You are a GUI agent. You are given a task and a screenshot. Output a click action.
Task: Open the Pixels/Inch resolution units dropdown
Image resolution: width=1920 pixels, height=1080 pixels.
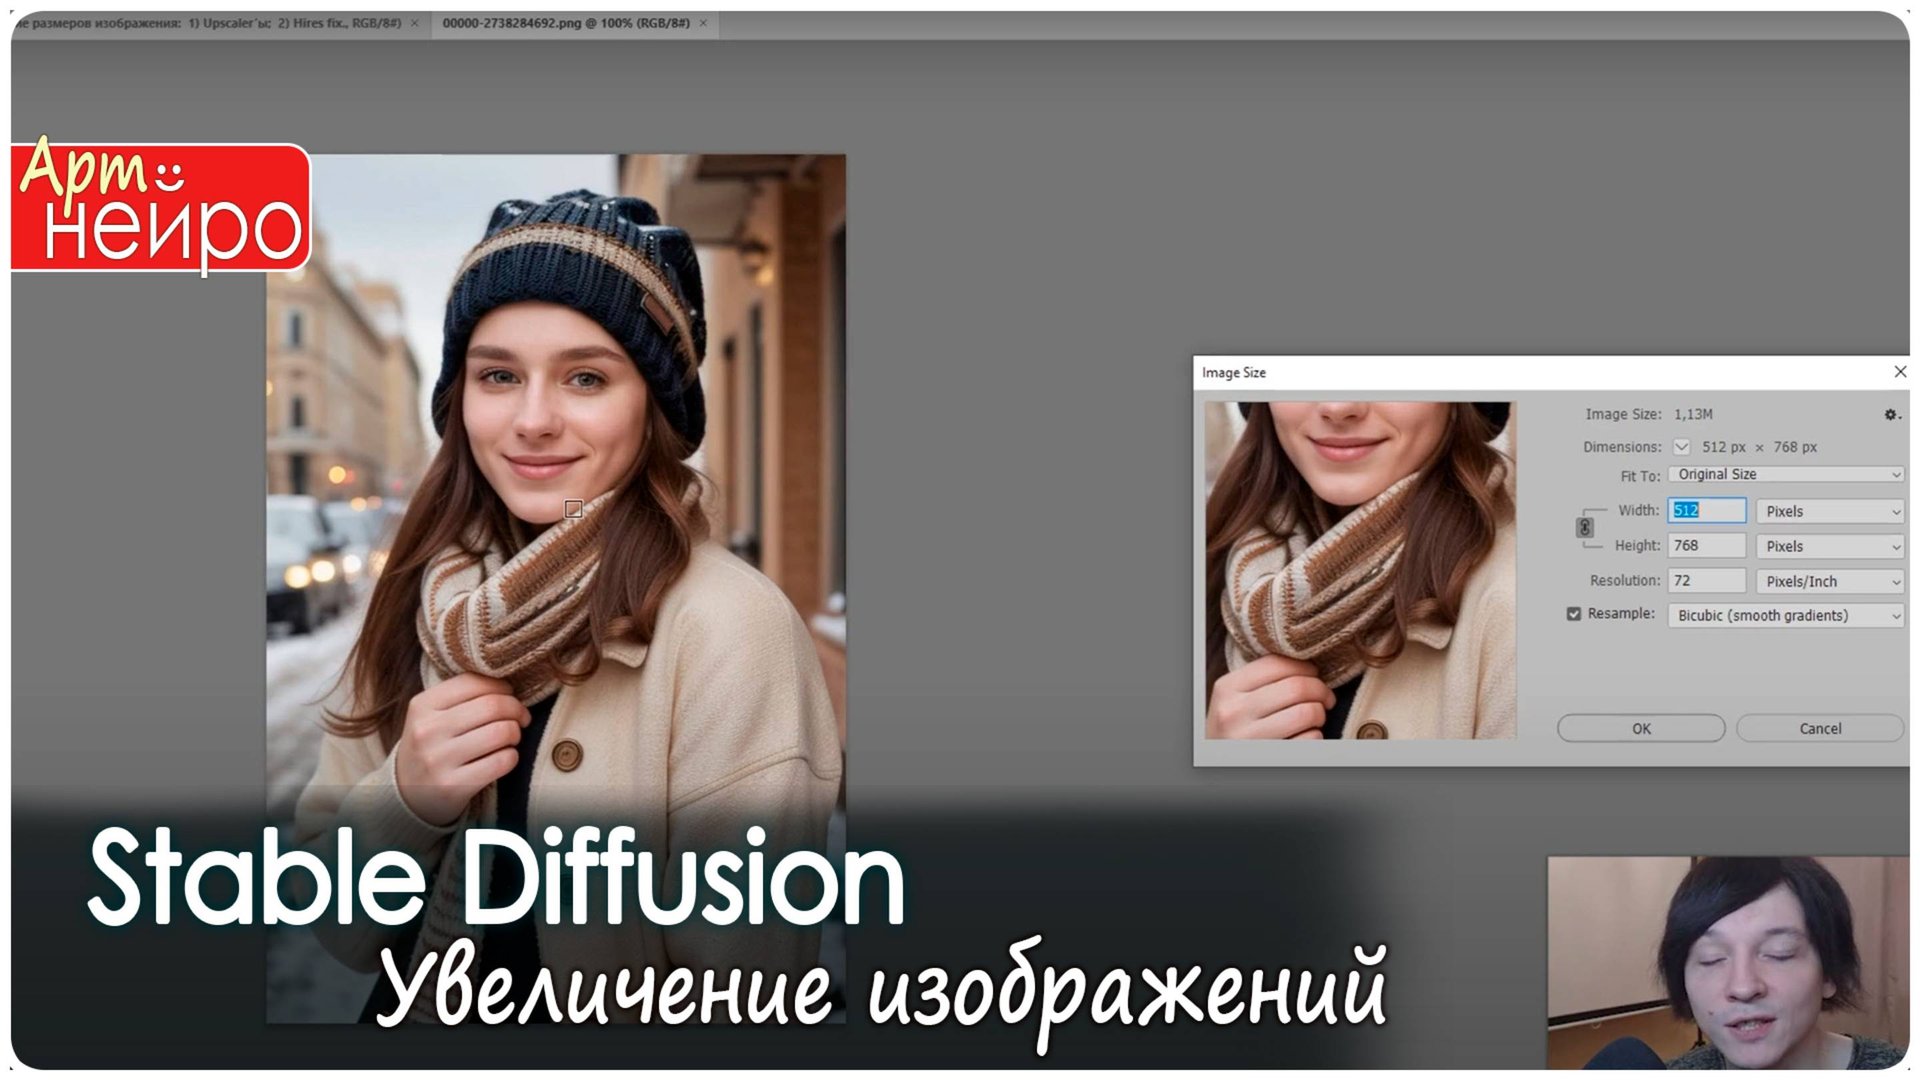click(1828, 581)
